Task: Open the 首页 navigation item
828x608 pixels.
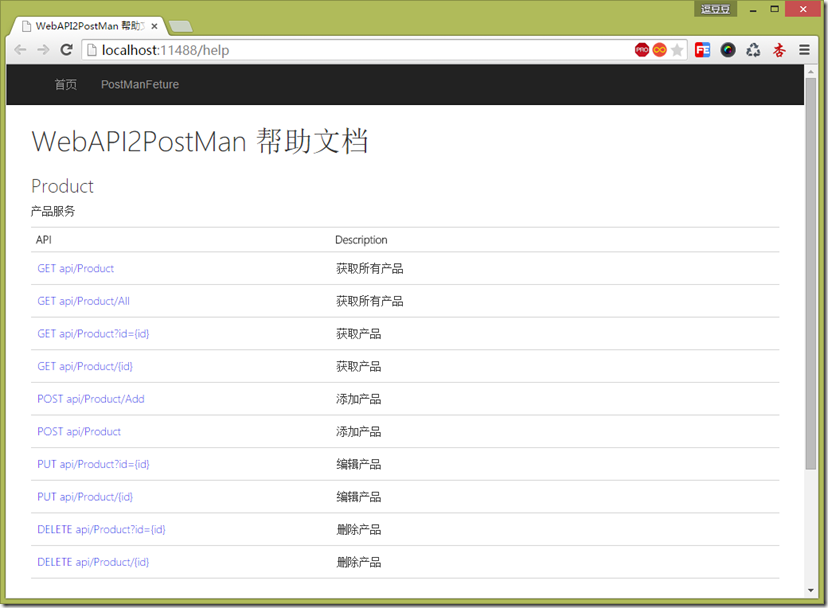Action: 66,85
